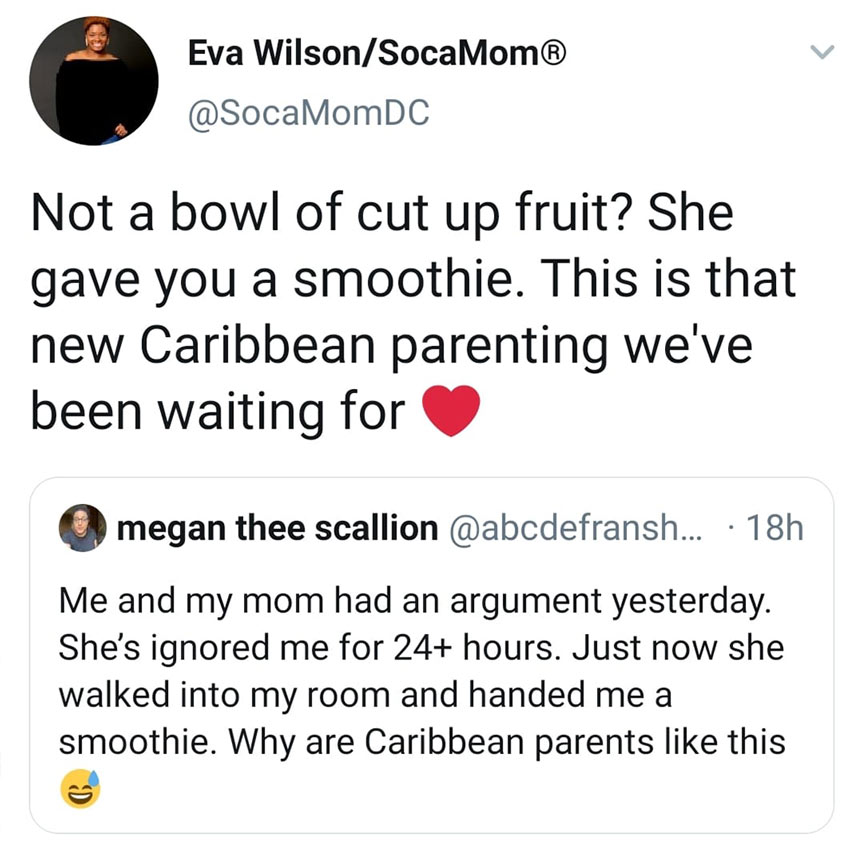Click the 18h timestamp
Screen dimensions: 850x850
pos(775,527)
